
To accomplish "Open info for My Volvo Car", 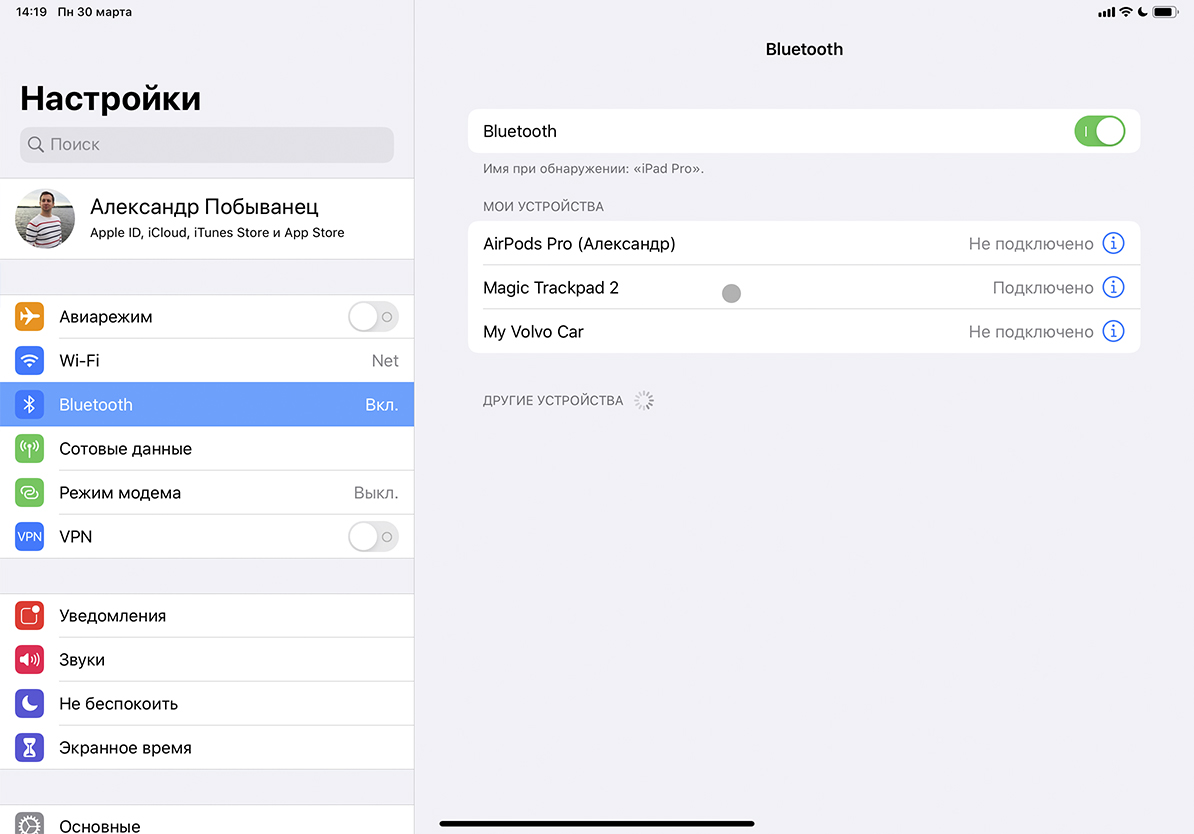I will pyautogui.click(x=1113, y=331).
